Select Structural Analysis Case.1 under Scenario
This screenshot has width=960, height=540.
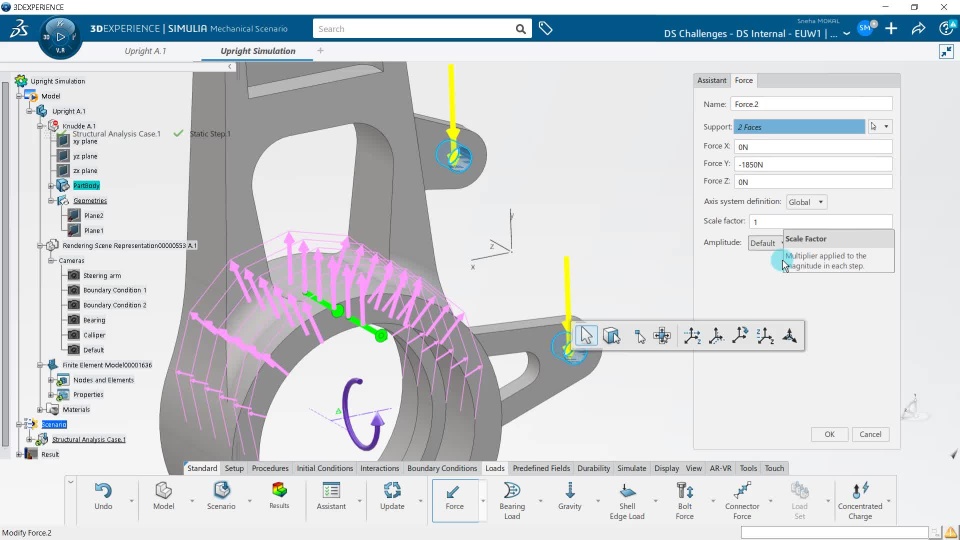click(89, 440)
